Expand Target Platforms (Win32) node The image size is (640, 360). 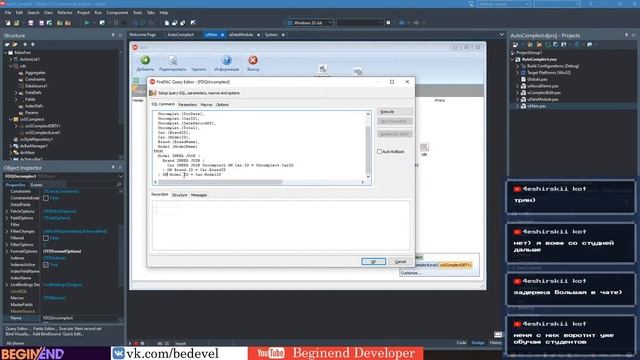click(x=518, y=73)
